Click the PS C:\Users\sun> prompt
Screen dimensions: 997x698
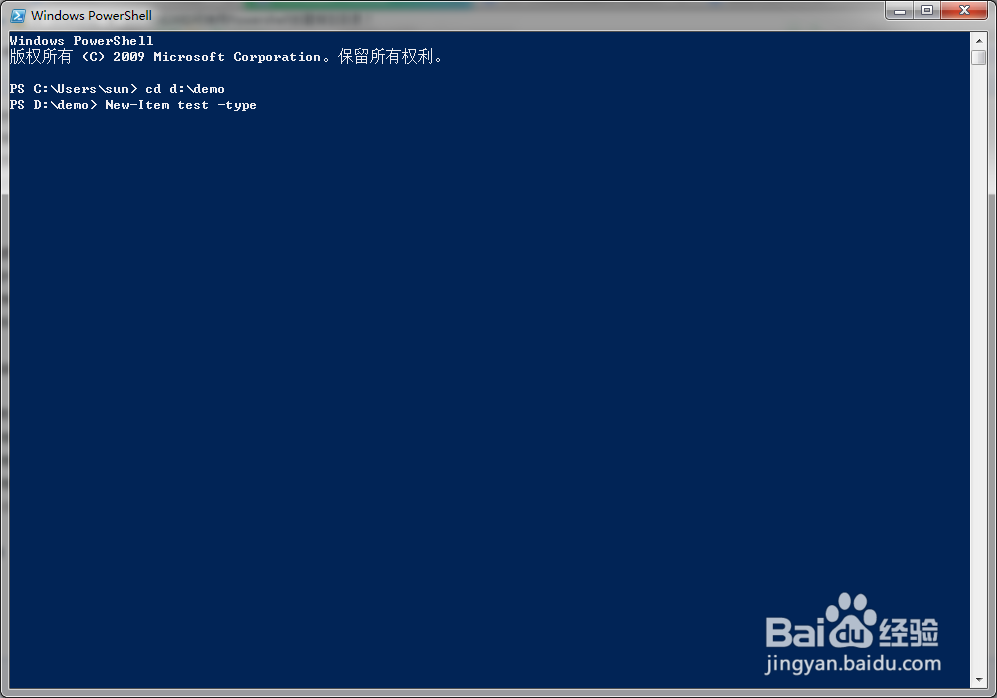[73, 89]
